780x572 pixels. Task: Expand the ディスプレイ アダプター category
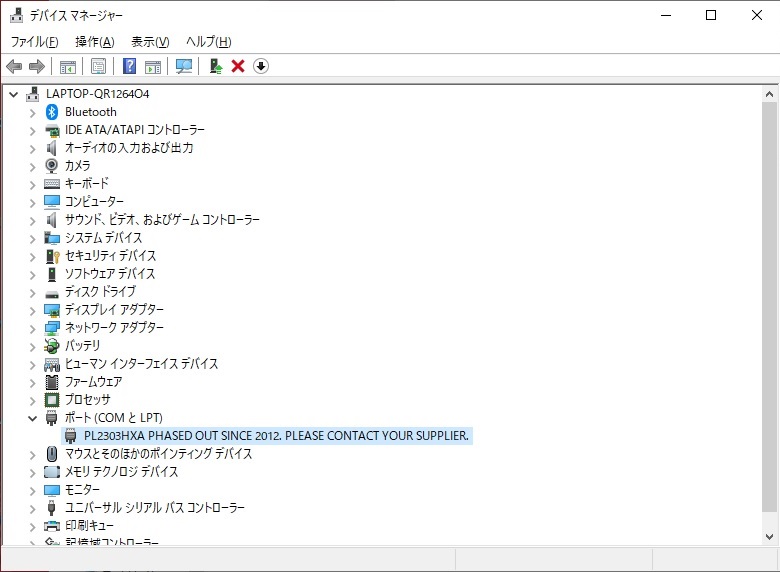(32, 310)
